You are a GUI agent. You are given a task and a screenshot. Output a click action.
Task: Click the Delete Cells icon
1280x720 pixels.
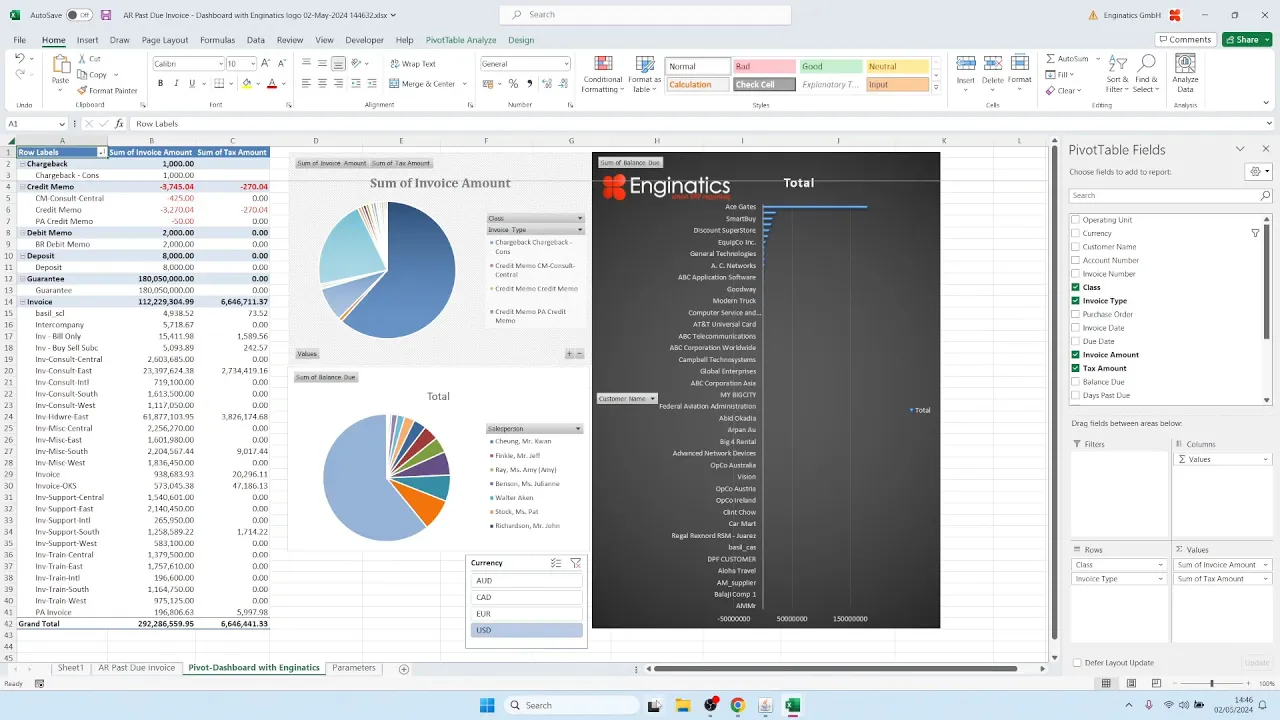pos(992,64)
